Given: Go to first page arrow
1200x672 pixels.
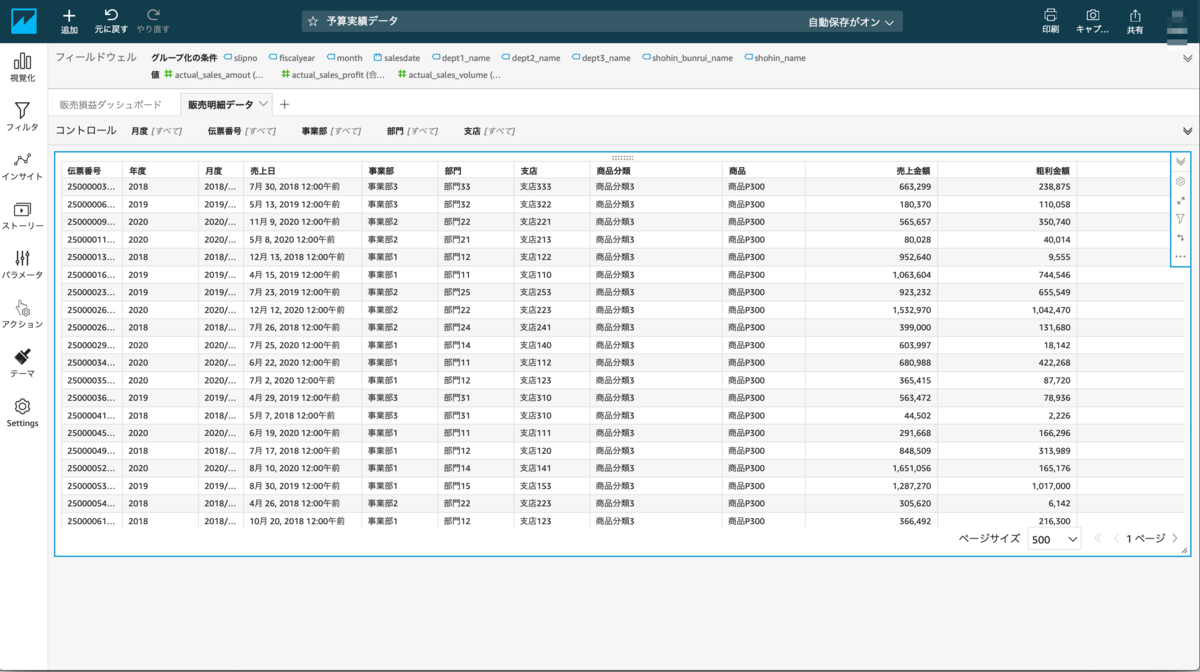Looking at the screenshot, I should click(1098, 539).
